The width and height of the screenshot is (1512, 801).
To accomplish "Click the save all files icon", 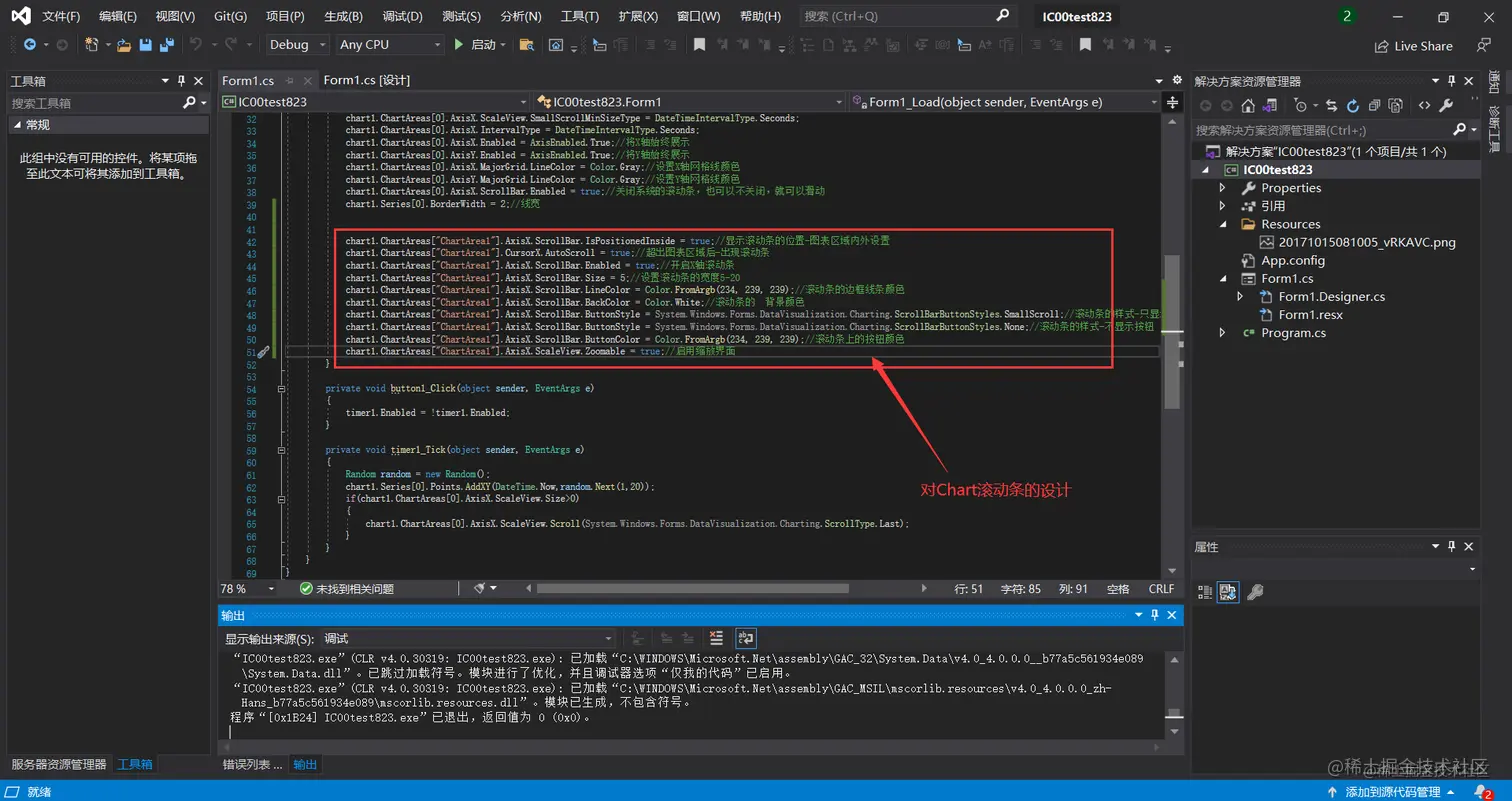I will pyautogui.click(x=167, y=45).
